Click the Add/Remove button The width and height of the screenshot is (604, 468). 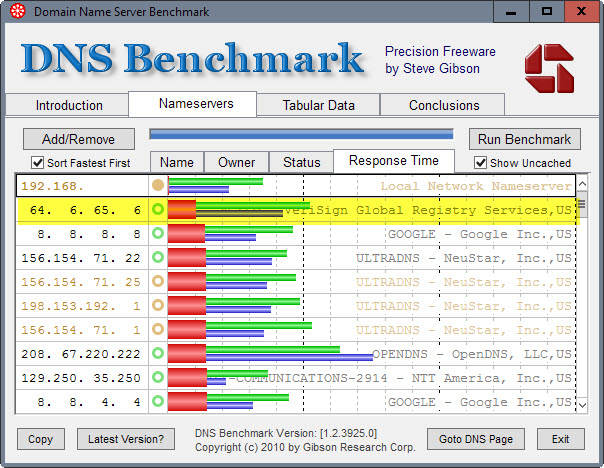pyautogui.click(x=79, y=139)
